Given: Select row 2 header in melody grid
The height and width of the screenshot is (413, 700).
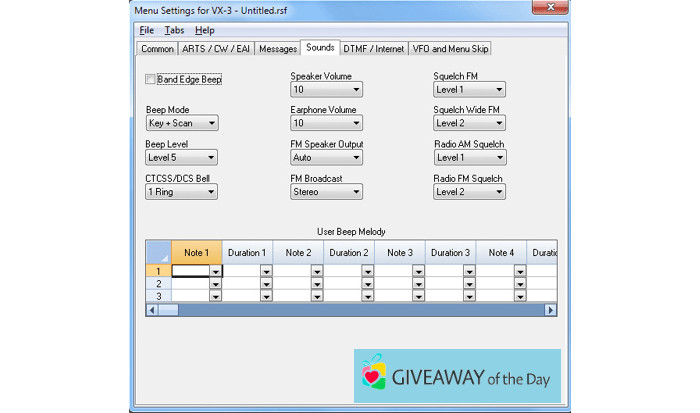Looking at the screenshot, I should [x=158, y=284].
